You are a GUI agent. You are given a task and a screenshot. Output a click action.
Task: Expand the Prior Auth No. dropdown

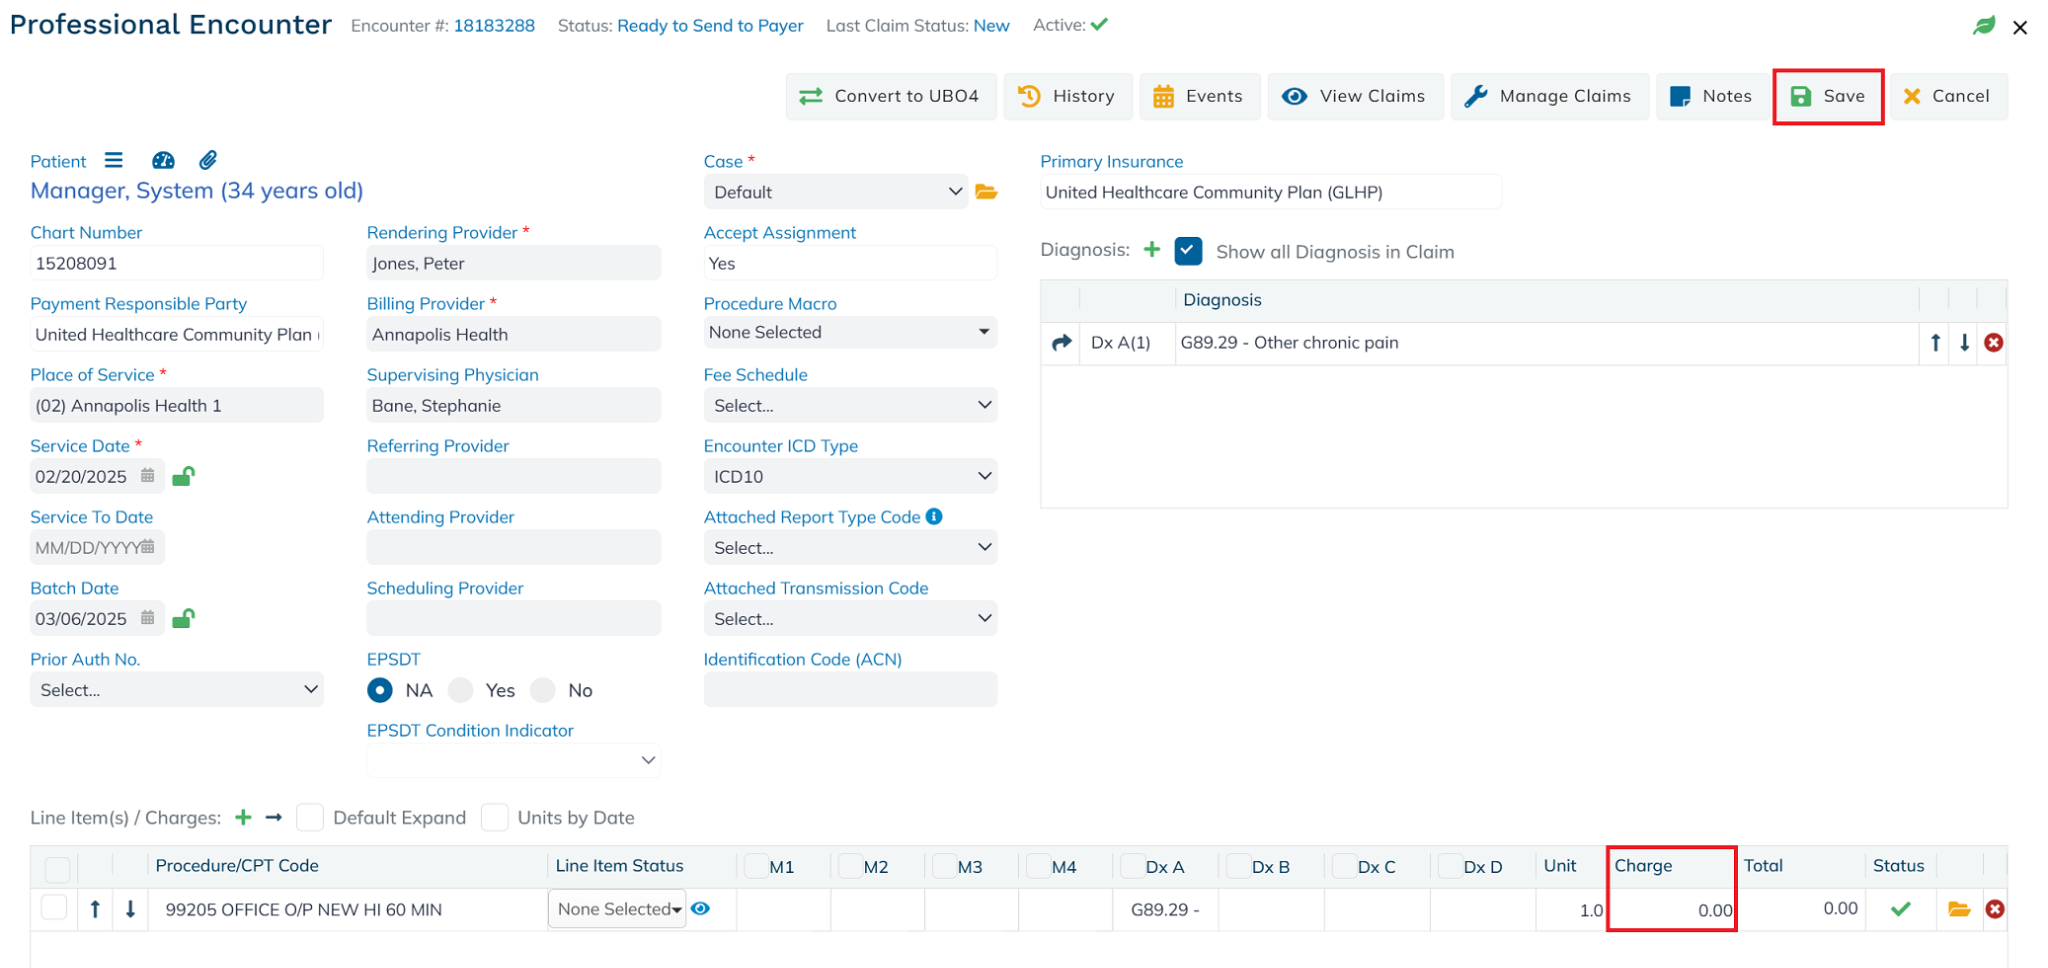click(177, 690)
